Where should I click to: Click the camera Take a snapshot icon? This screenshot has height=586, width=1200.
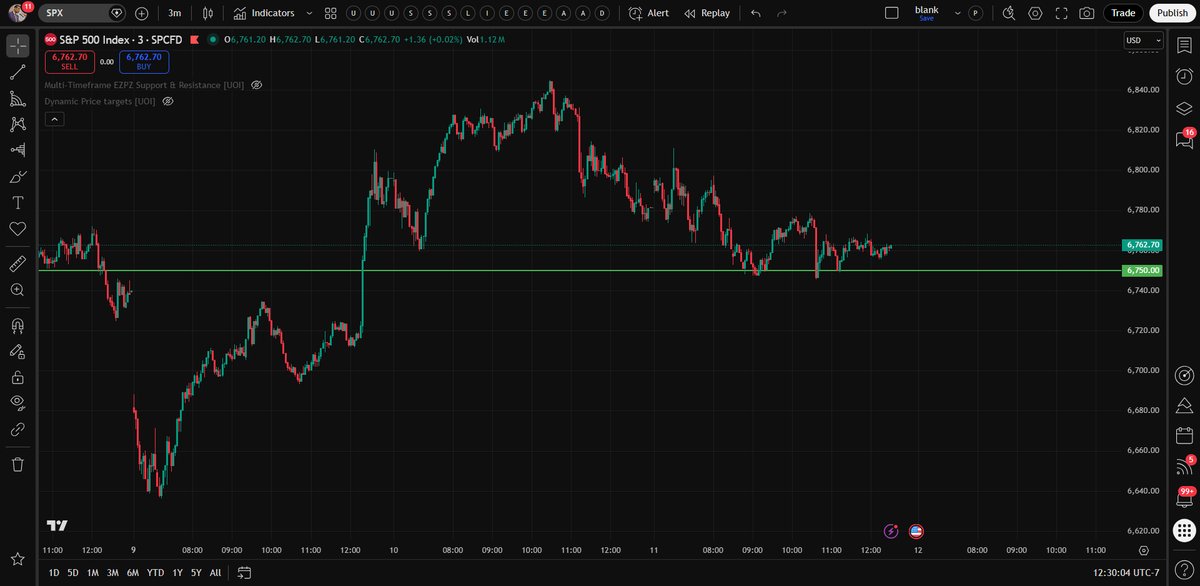tap(1087, 13)
